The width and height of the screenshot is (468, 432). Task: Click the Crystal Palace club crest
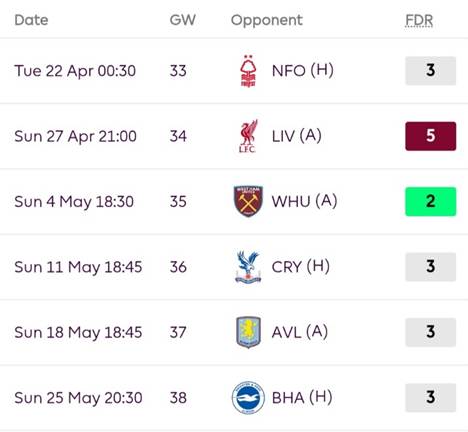click(248, 267)
